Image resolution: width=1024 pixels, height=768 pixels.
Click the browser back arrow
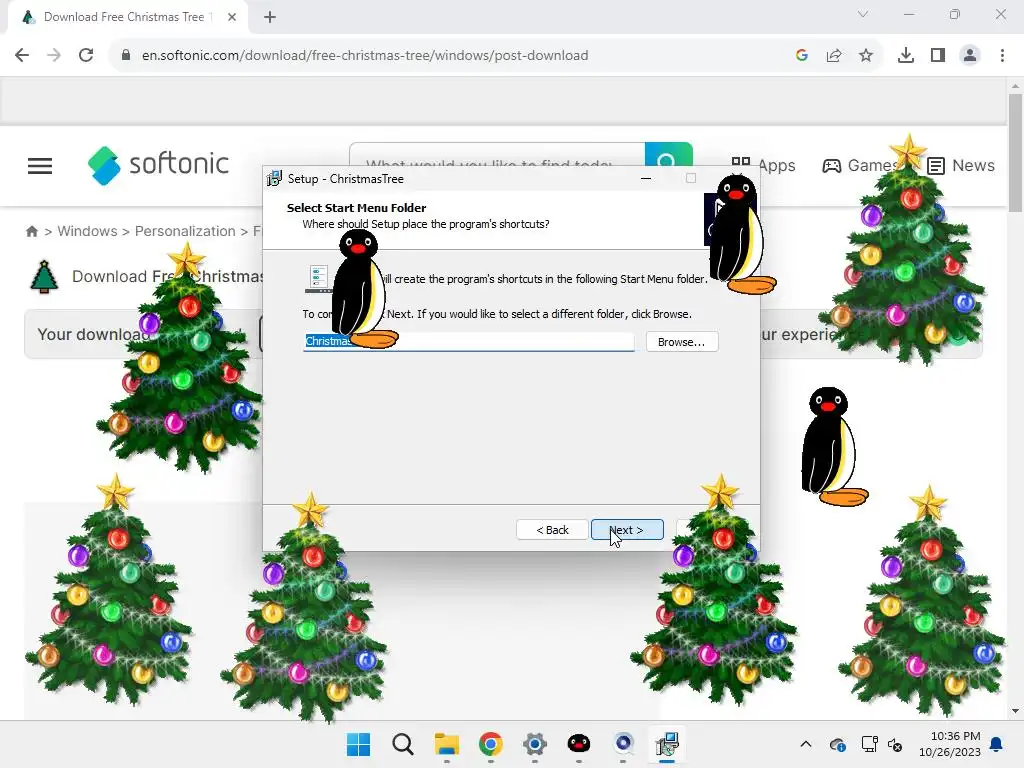22,55
